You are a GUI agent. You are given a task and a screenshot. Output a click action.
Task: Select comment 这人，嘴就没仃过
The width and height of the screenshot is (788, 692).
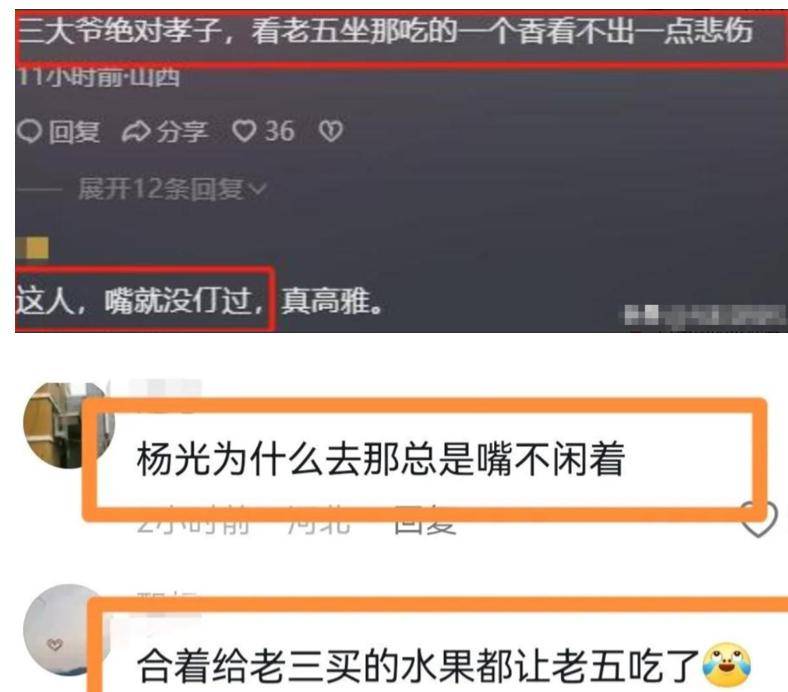tap(140, 301)
